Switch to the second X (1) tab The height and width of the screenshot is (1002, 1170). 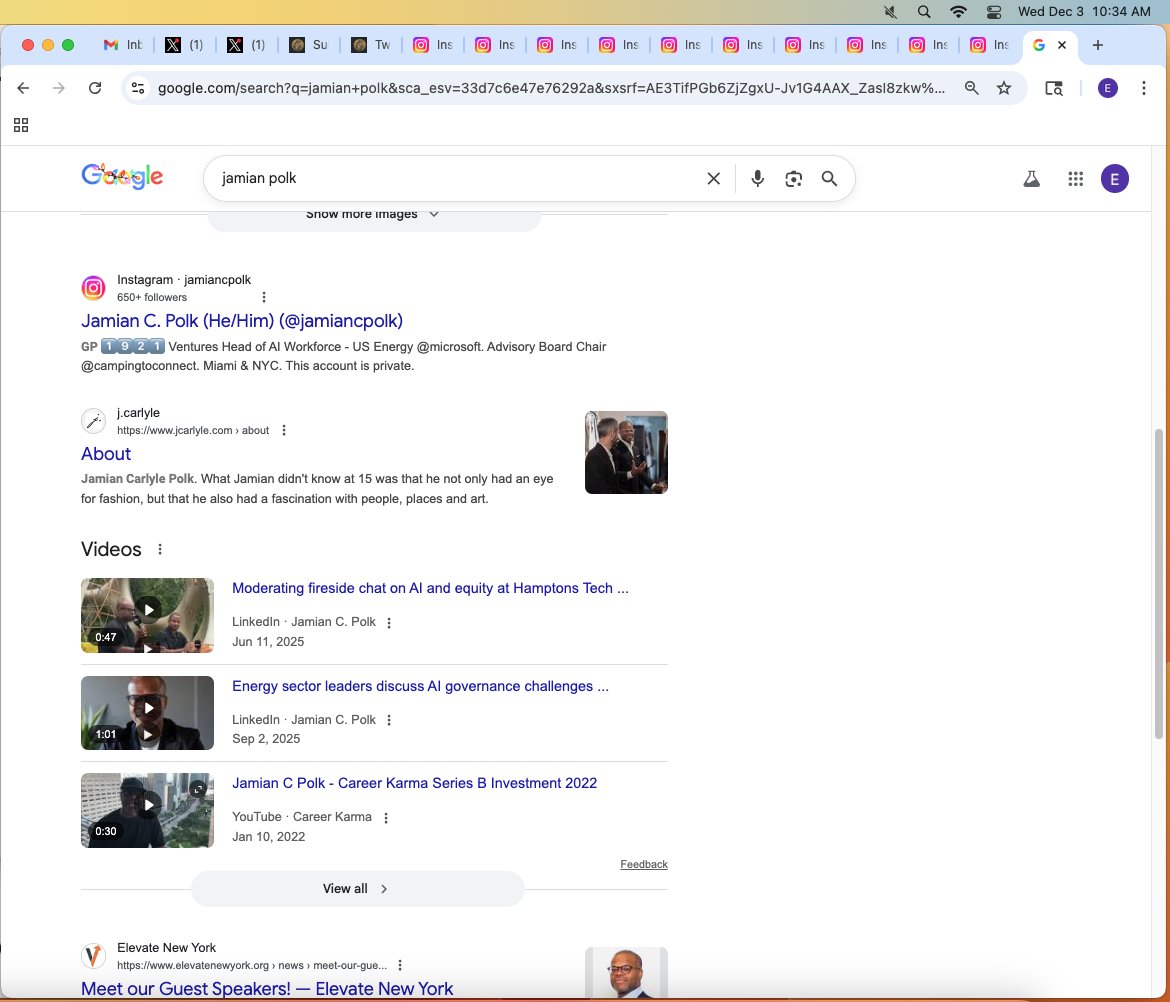coord(246,45)
